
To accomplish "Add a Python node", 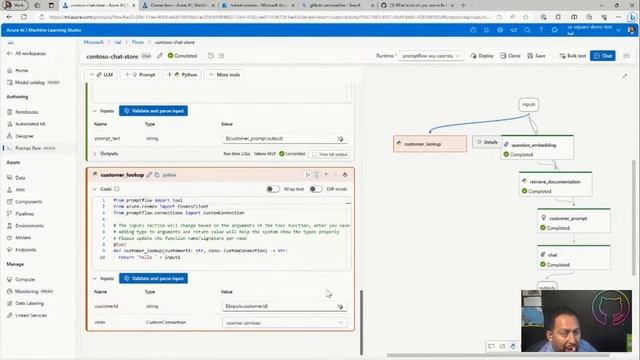I will tap(182, 75).
